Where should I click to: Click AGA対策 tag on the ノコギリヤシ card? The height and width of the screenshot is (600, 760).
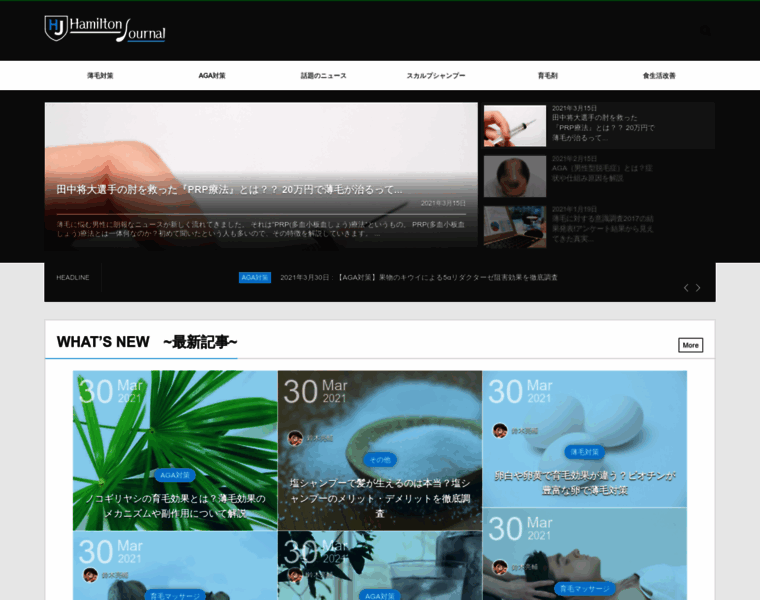[175, 475]
